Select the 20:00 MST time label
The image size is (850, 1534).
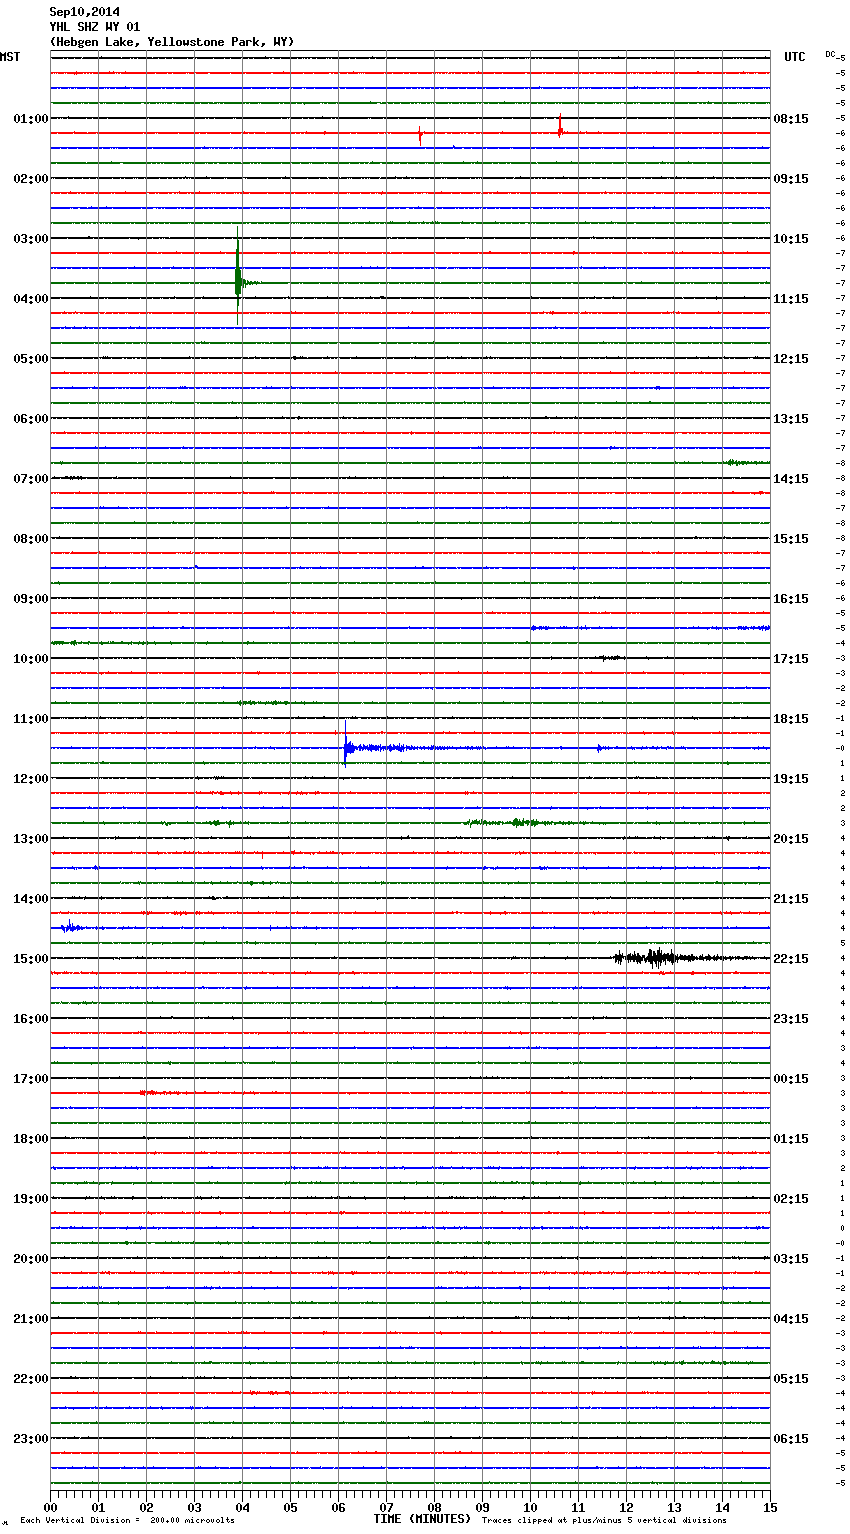(31, 1259)
